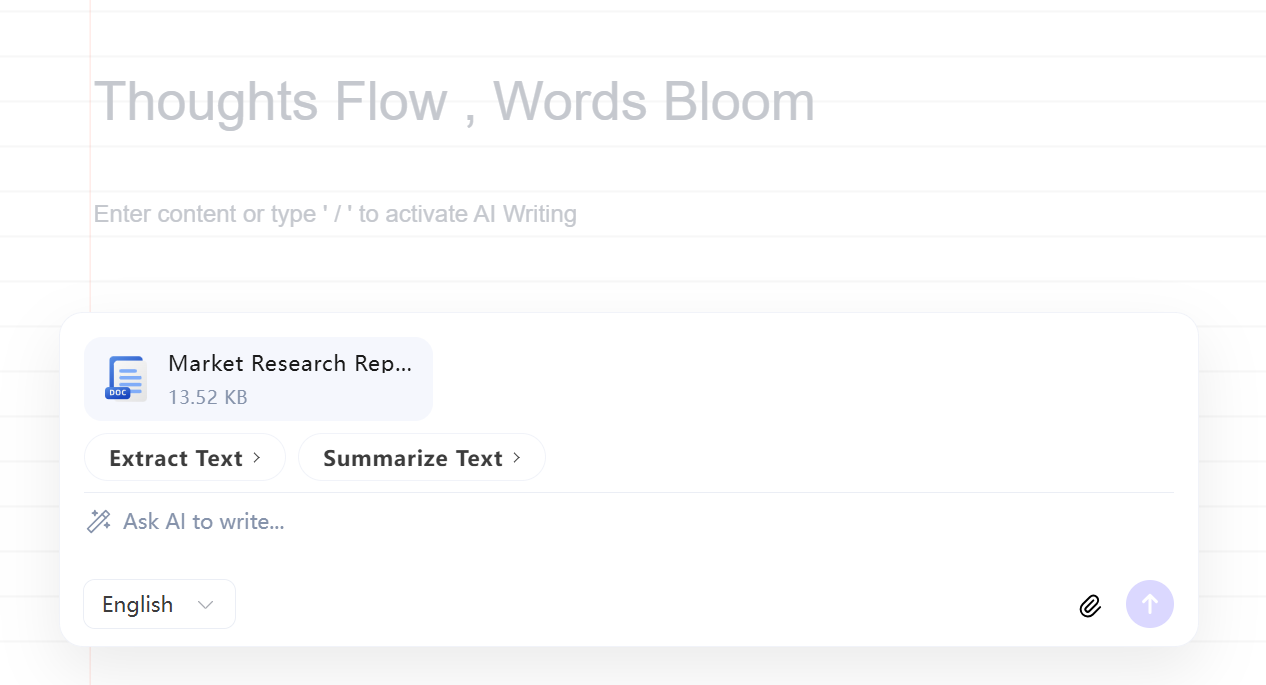Click the purple send arrow button
This screenshot has width=1266, height=685.
pyautogui.click(x=1150, y=604)
